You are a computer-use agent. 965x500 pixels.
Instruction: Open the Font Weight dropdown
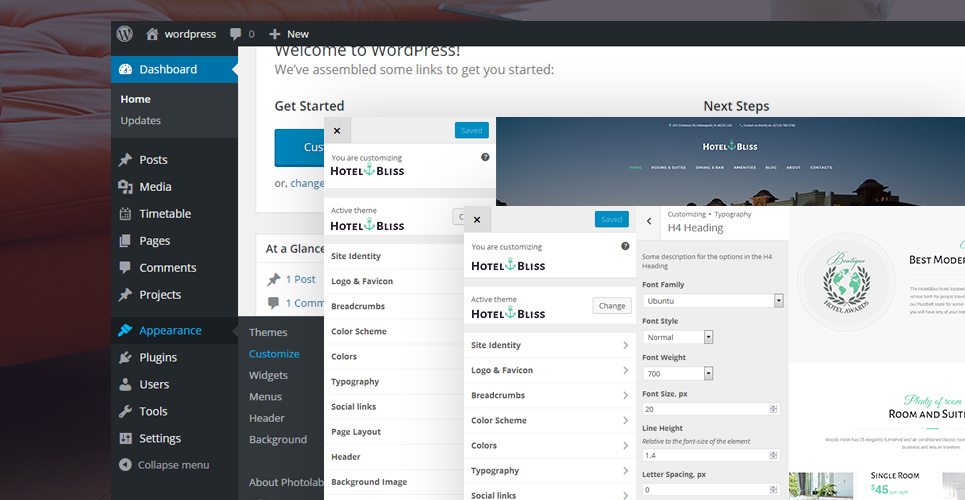pyautogui.click(x=678, y=374)
